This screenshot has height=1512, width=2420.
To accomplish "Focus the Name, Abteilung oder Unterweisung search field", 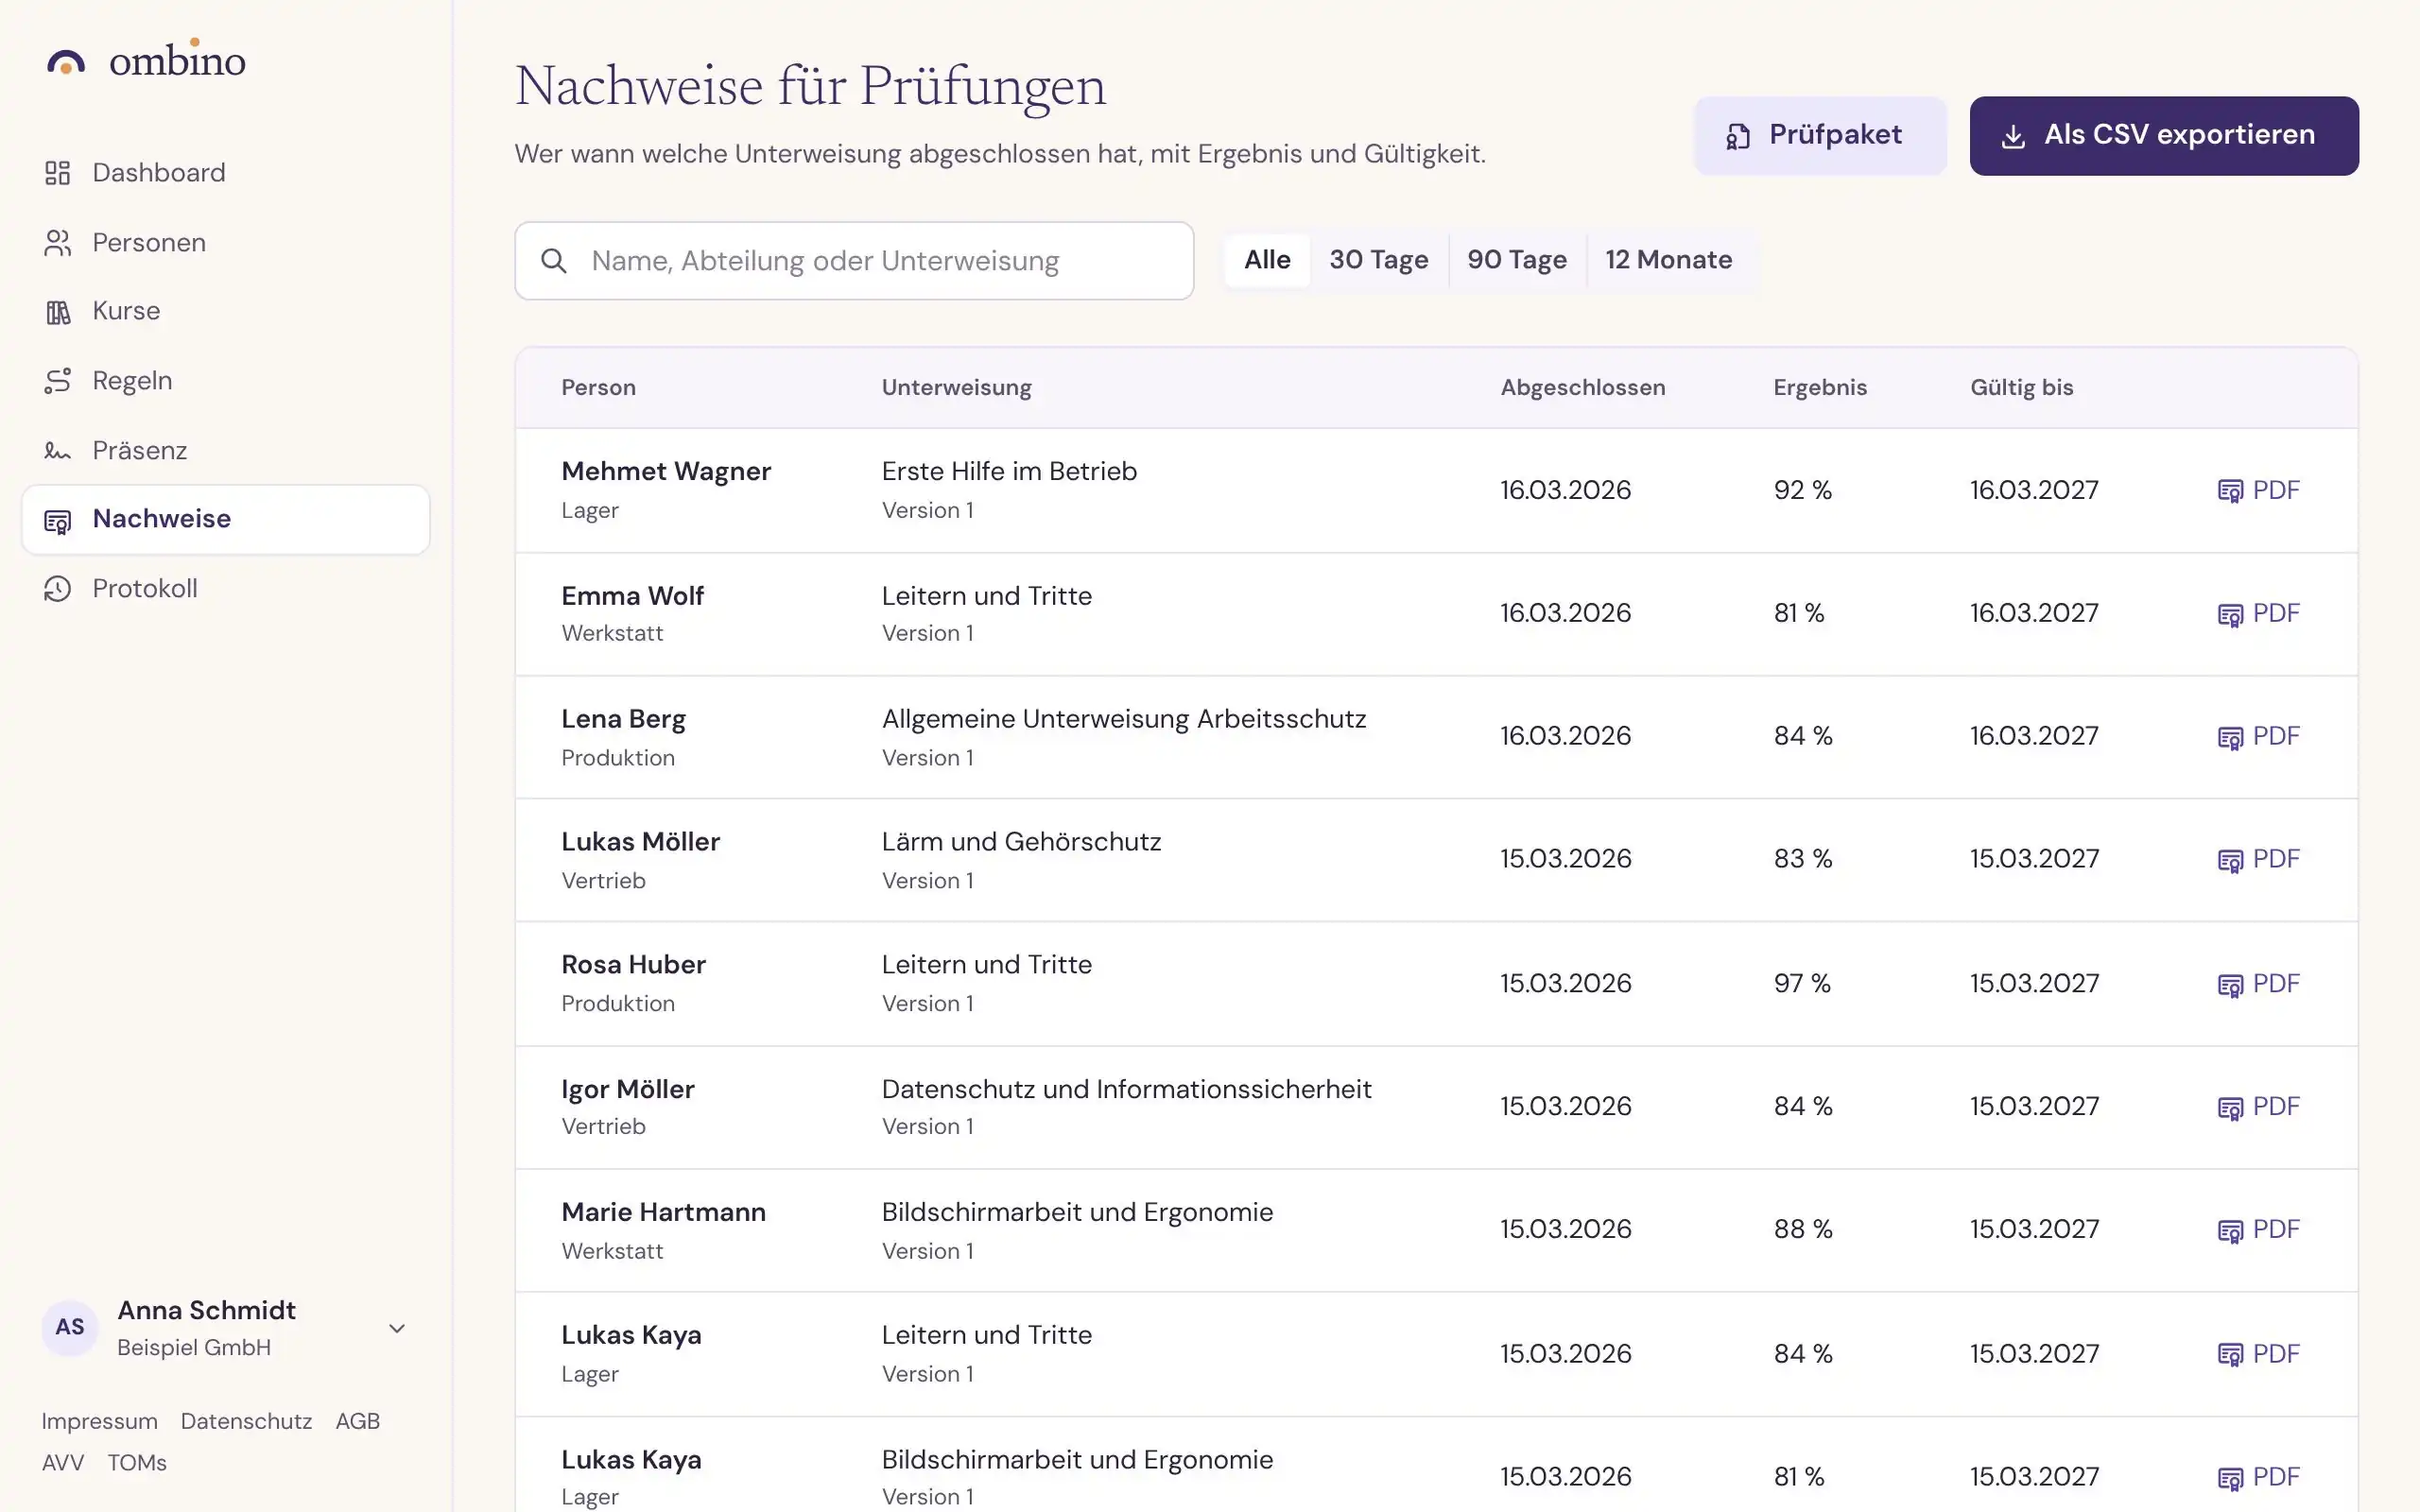I will (x=854, y=261).
